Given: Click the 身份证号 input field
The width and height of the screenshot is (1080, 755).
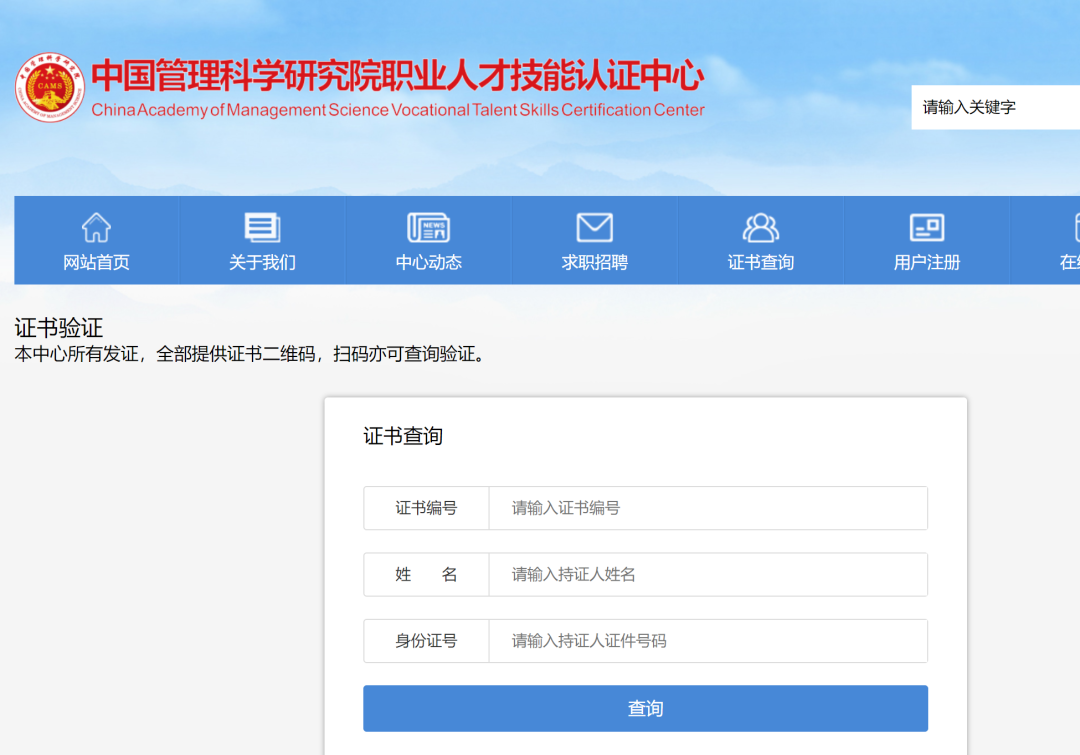Looking at the screenshot, I should click(708, 641).
